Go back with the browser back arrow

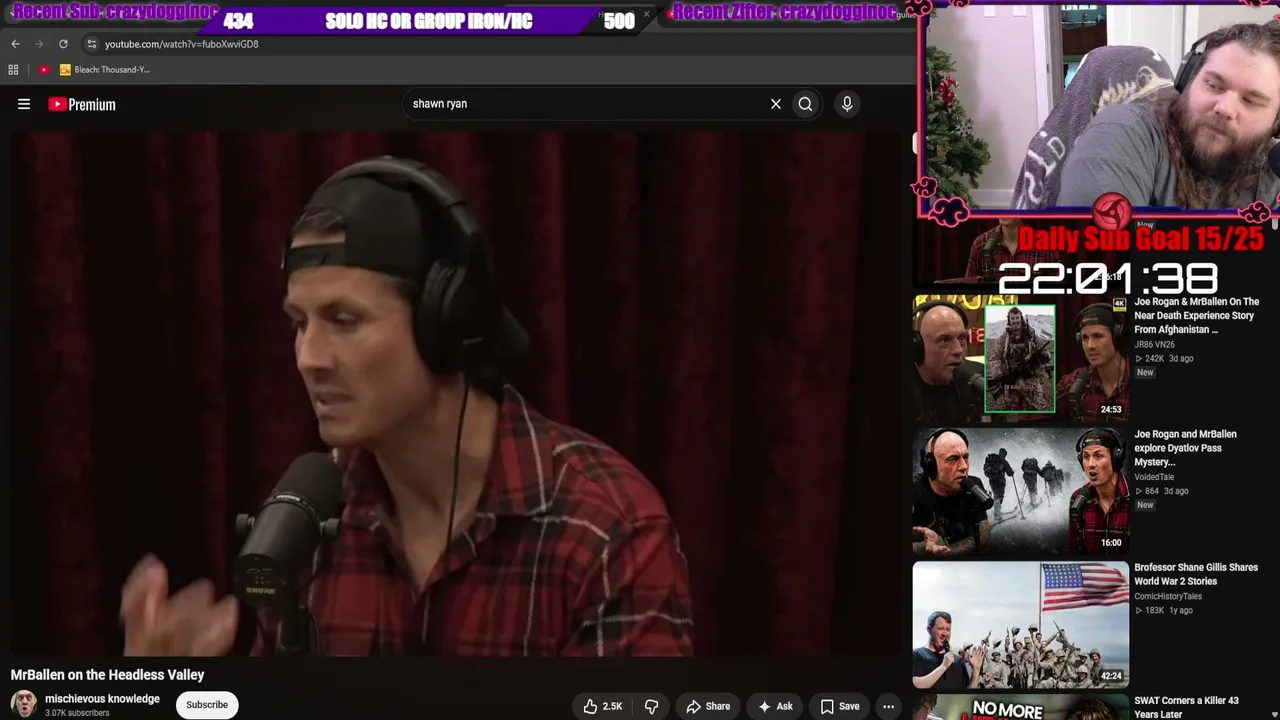15,44
